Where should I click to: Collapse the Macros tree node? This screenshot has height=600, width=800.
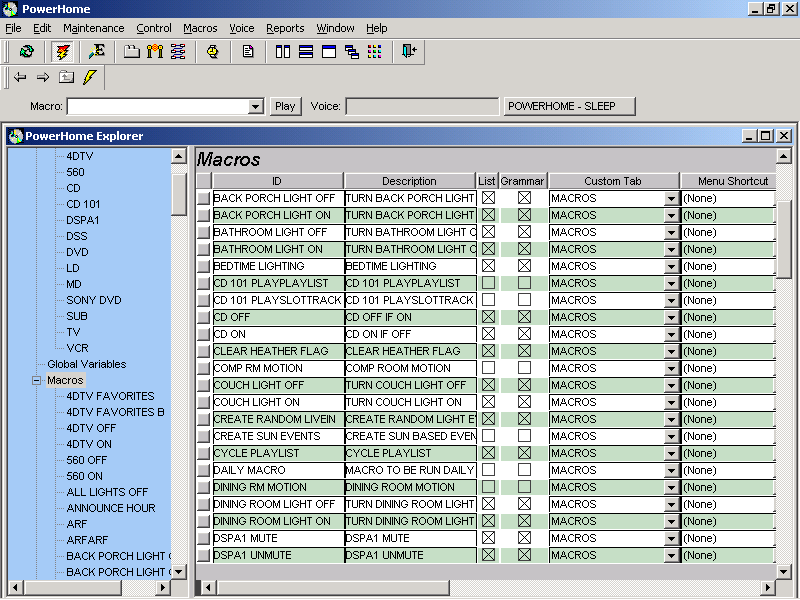click(36, 380)
